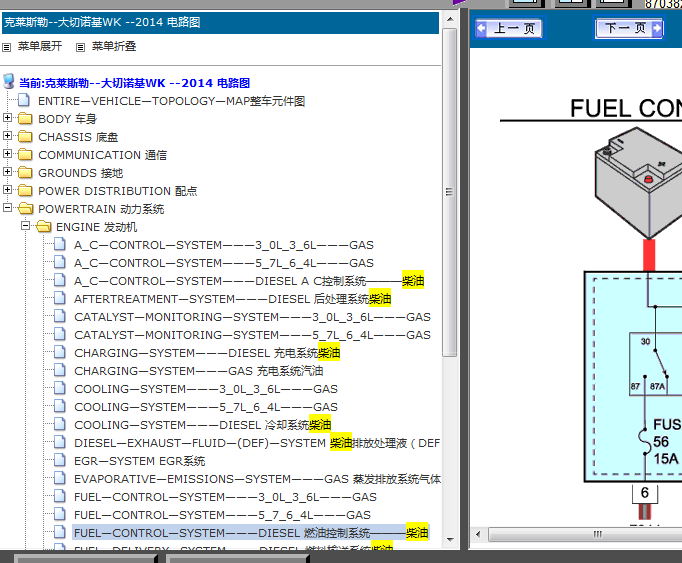Open A_C-CONTROL-SYSTEM DIESEL A C控制系统 entry

pos(249,281)
